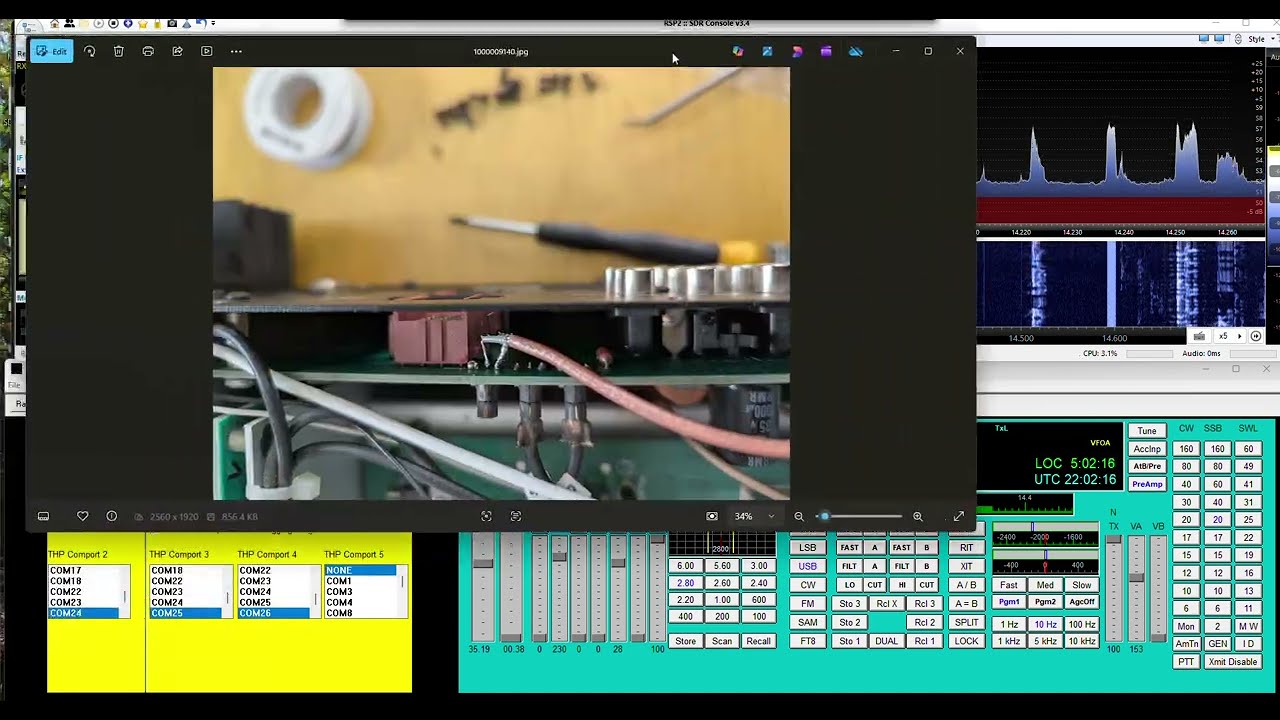Zoom in with the plus magnifier icon
The image size is (1280, 720).
(x=917, y=516)
